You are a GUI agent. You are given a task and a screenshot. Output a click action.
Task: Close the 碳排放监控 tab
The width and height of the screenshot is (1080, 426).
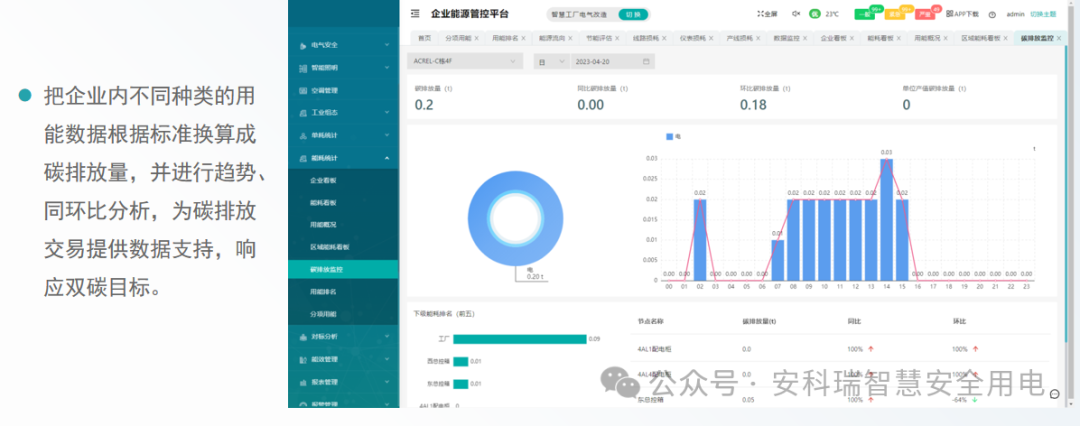click(1060, 39)
